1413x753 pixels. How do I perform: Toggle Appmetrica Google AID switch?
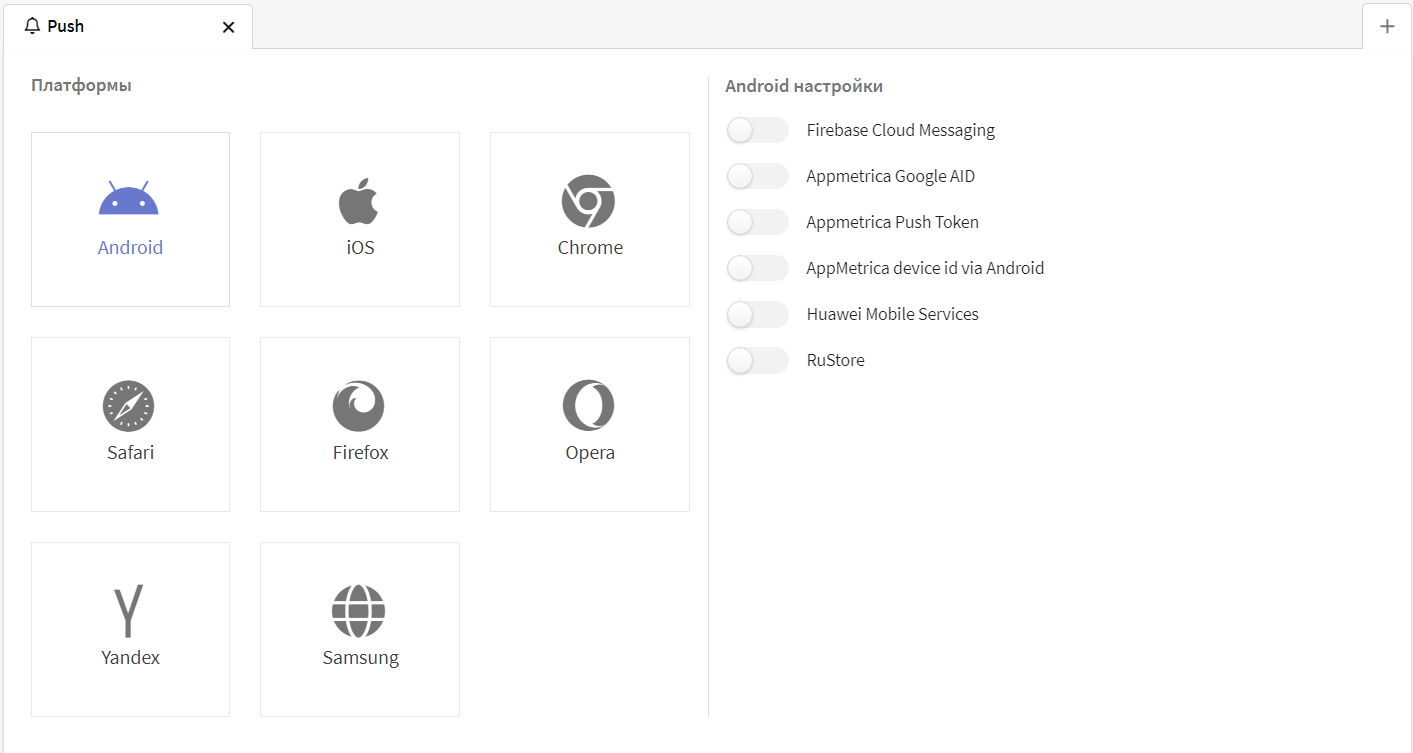[757, 176]
